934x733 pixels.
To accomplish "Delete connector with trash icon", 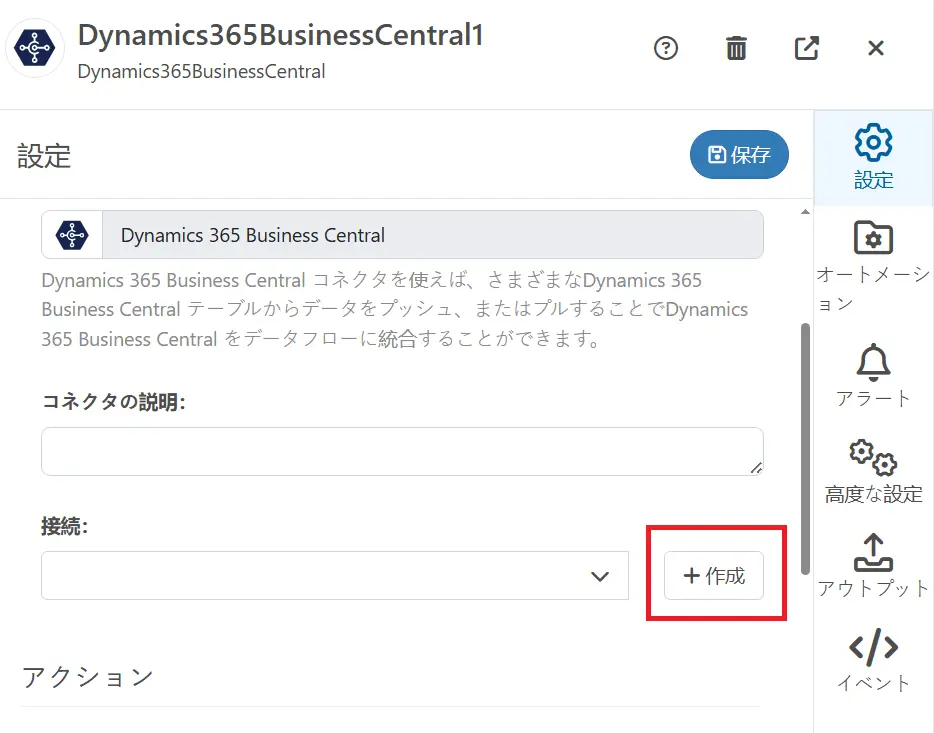I will (736, 48).
